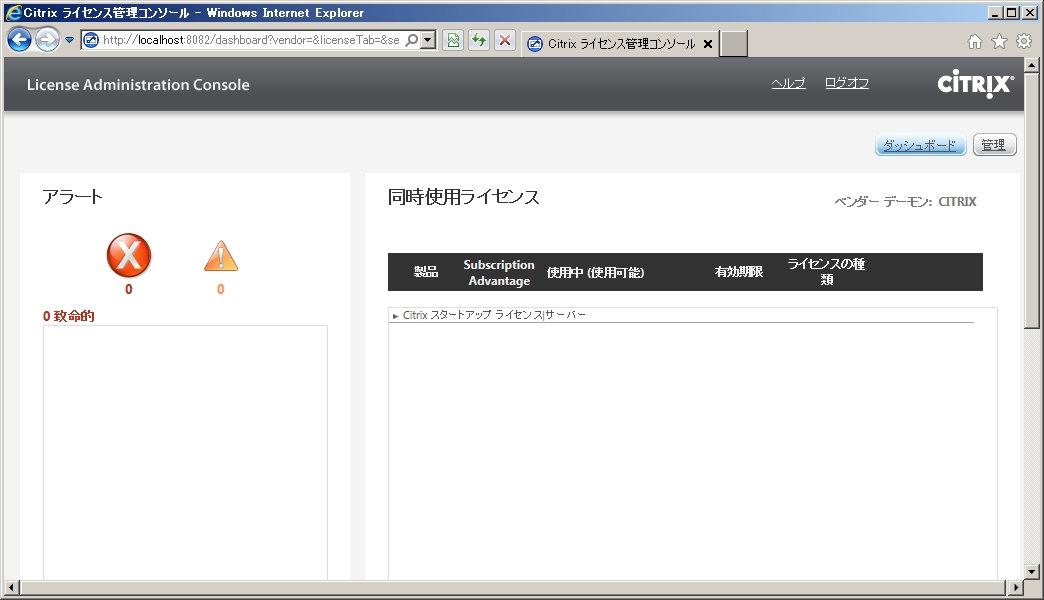Open the Tools gear icon menu
The image size is (1044, 600).
tap(1023, 41)
